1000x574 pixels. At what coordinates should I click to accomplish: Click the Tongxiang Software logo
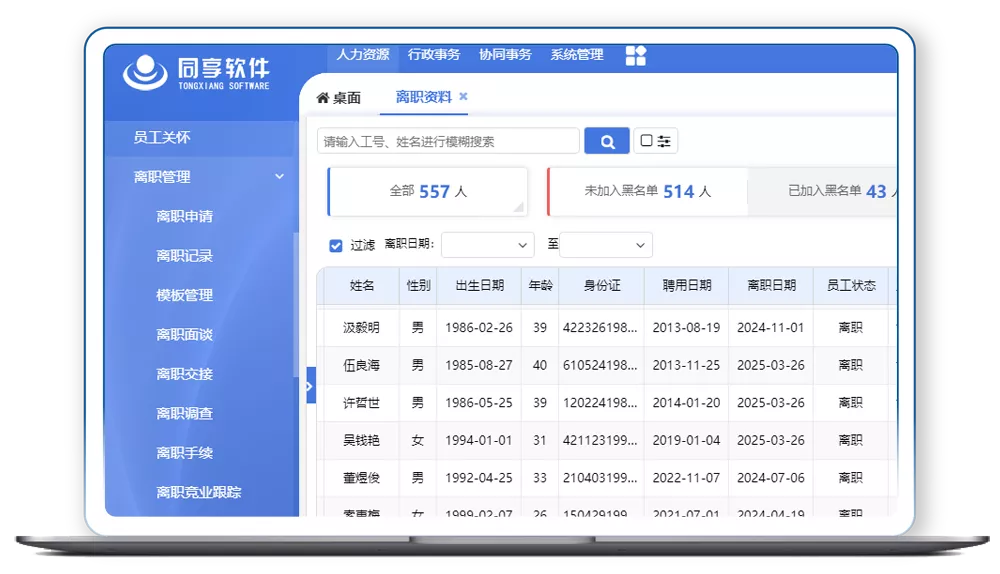point(196,72)
